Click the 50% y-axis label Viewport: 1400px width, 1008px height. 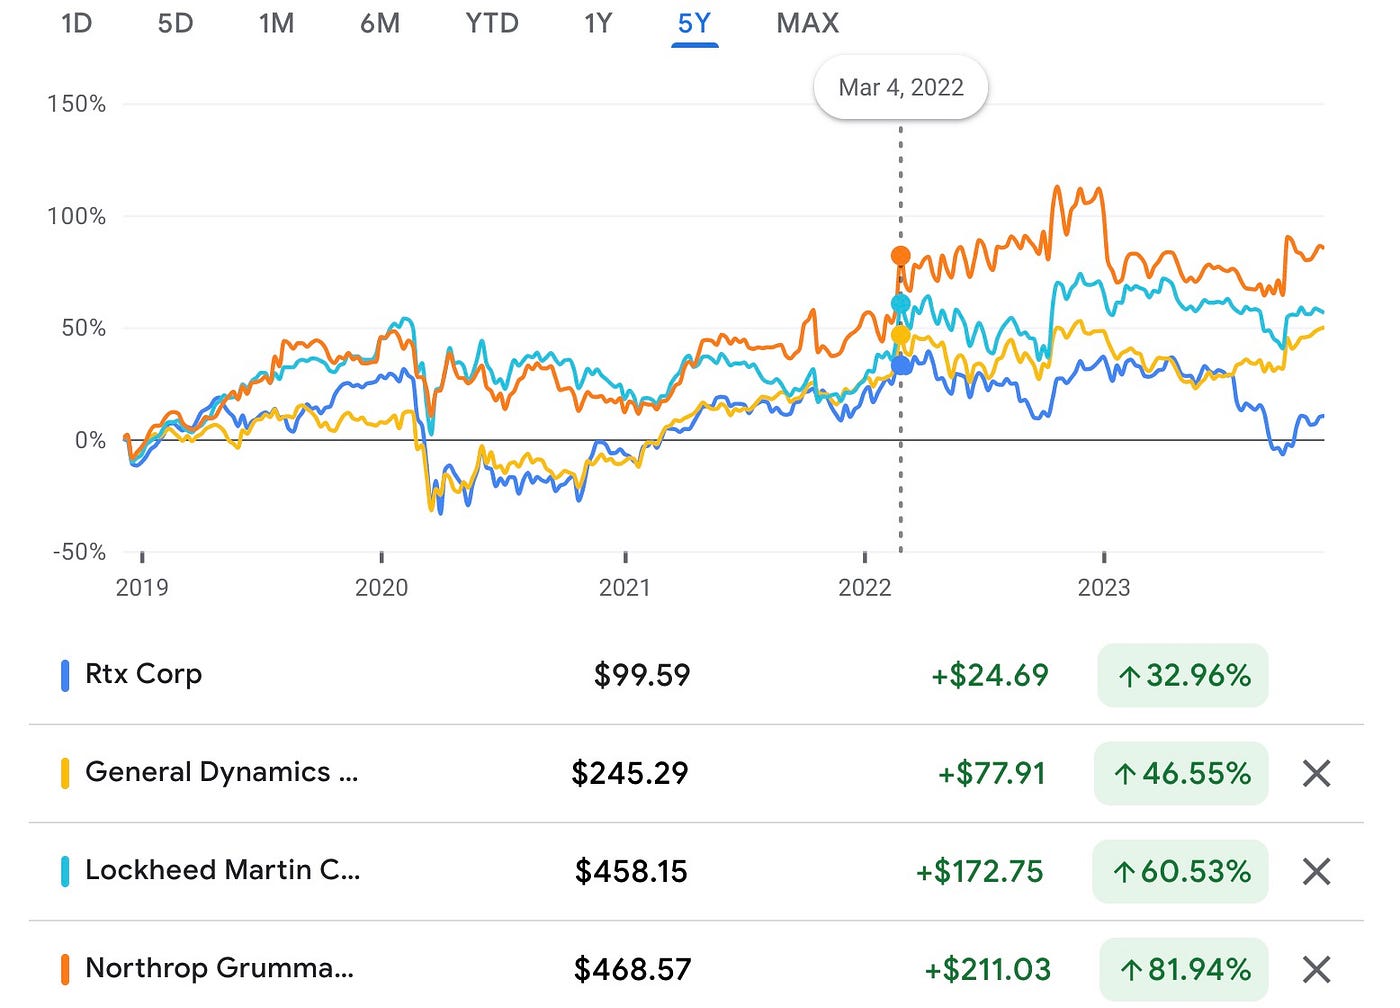tap(83, 328)
